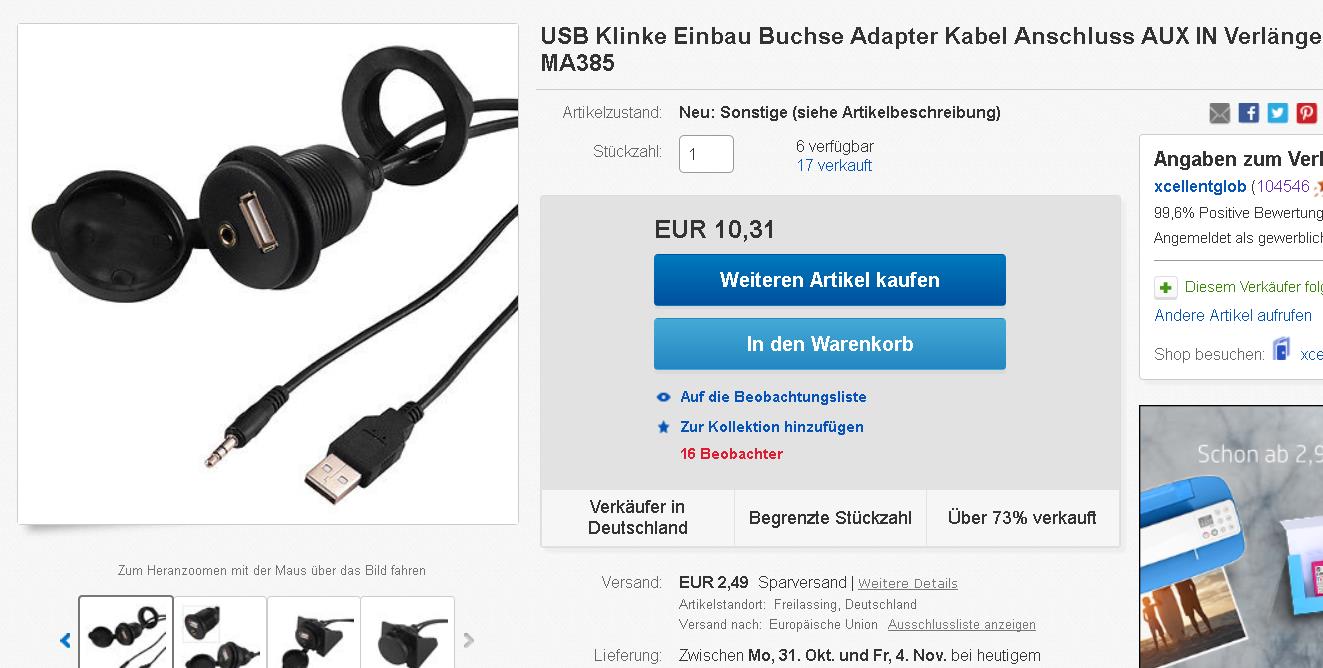
Task: Open the 17 verkauft link
Action: pos(834,166)
